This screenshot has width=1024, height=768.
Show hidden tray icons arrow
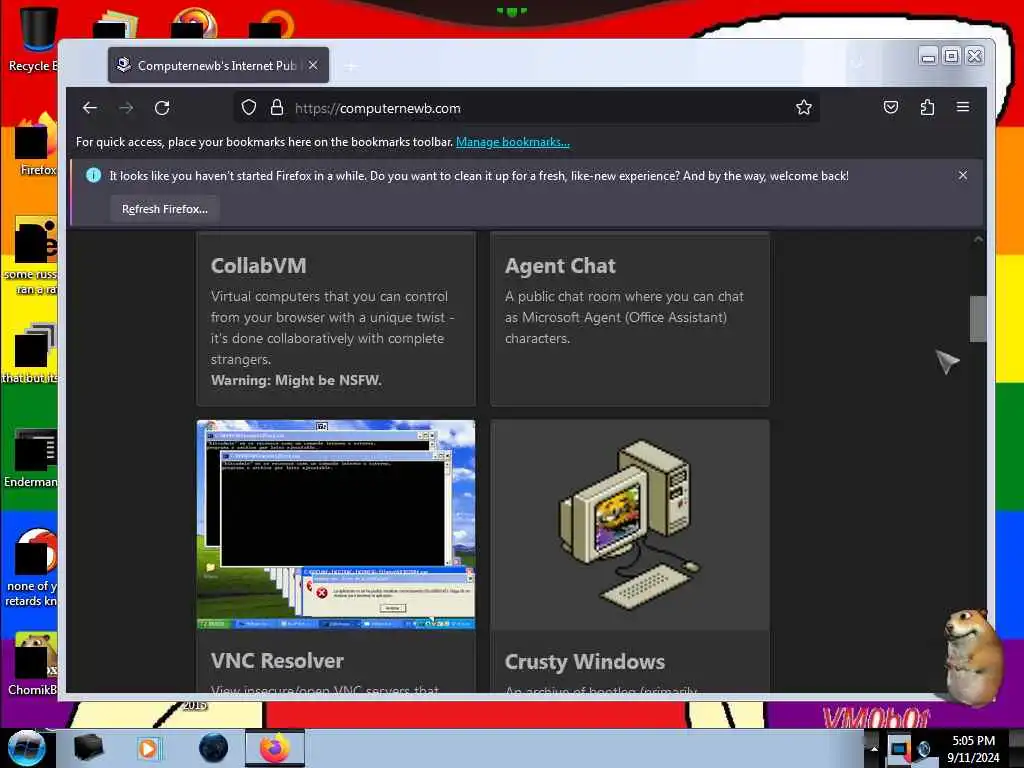pos(874,749)
